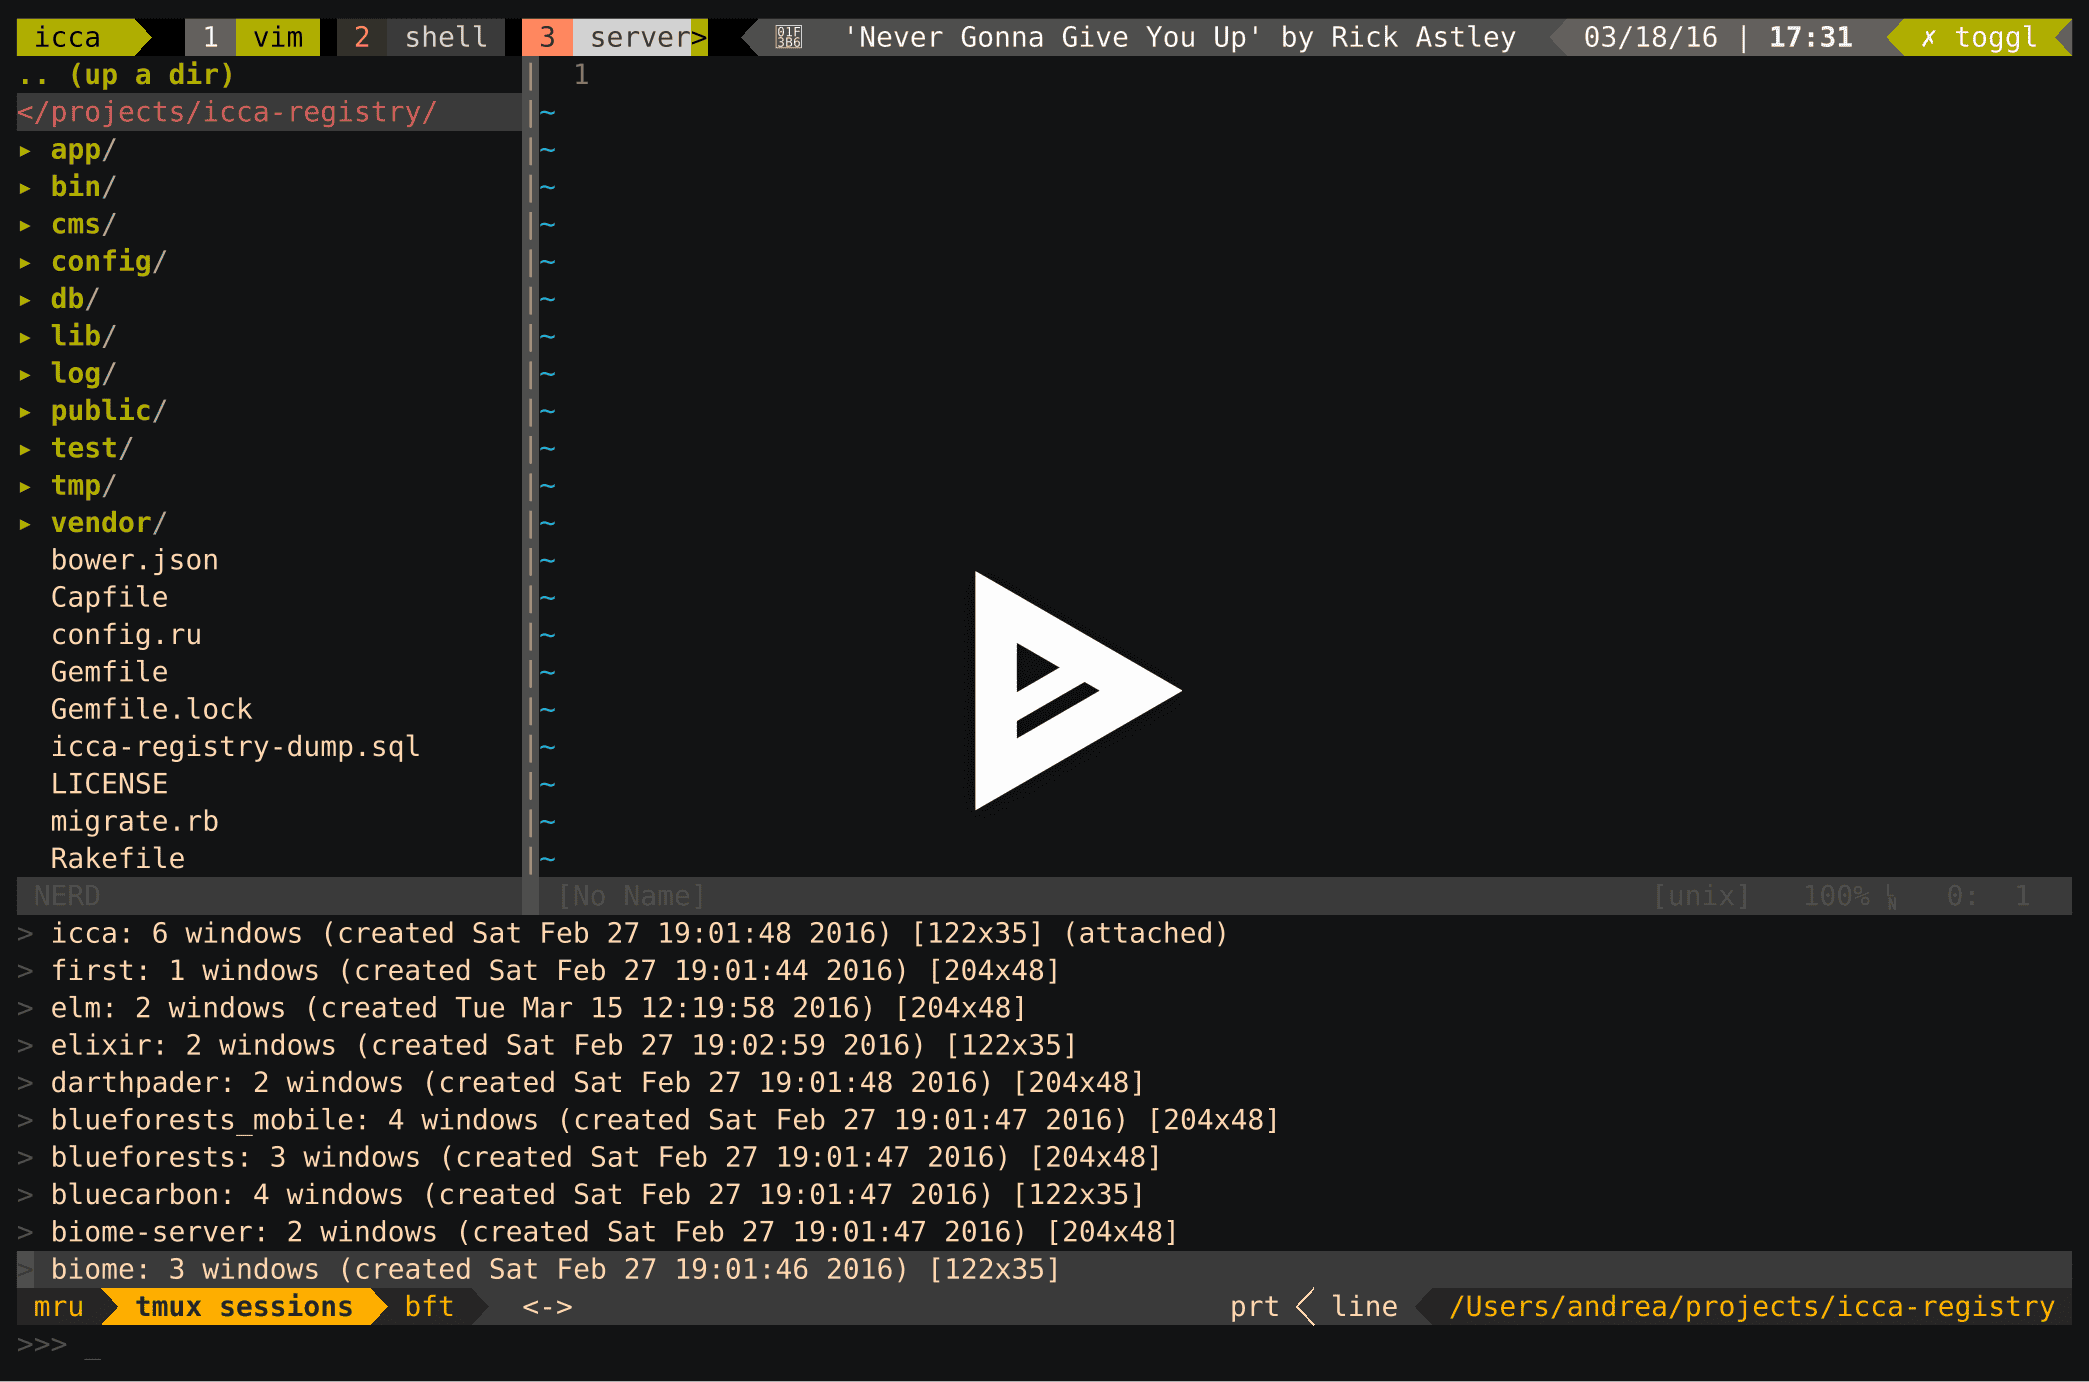This screenshot has width=2089, height=1382.
Task: Go up a directory in NERDTree
Action: pyautogui.click(x=125, y=75)
